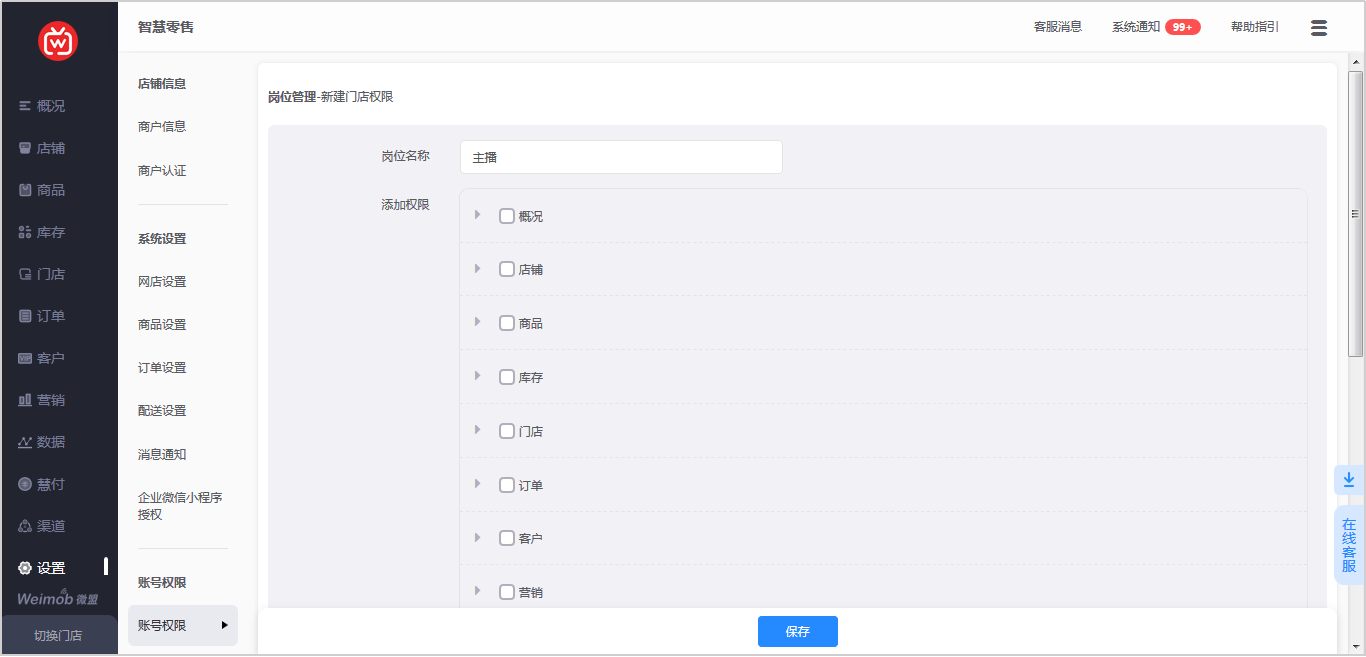Expand the 库存 permission tree arrow

pyautogui.click(x=478, y=376)
